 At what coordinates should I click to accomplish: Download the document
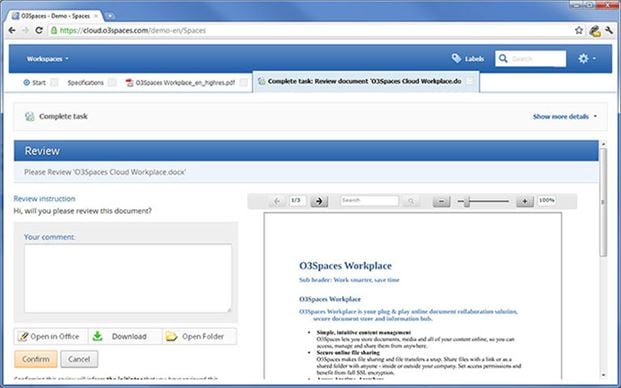(x=125, y=337)
